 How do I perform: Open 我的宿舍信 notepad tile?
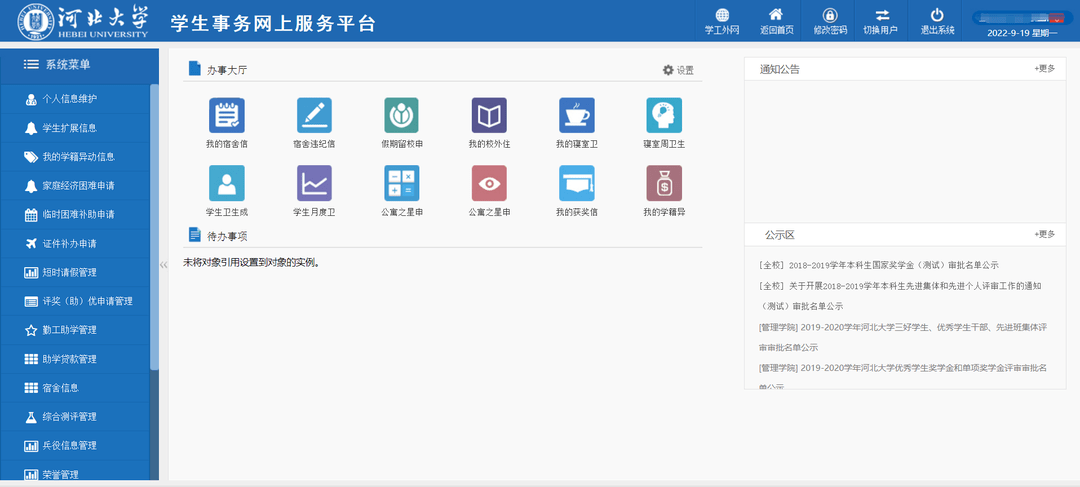pyautogui.click(x=227, y=115)
